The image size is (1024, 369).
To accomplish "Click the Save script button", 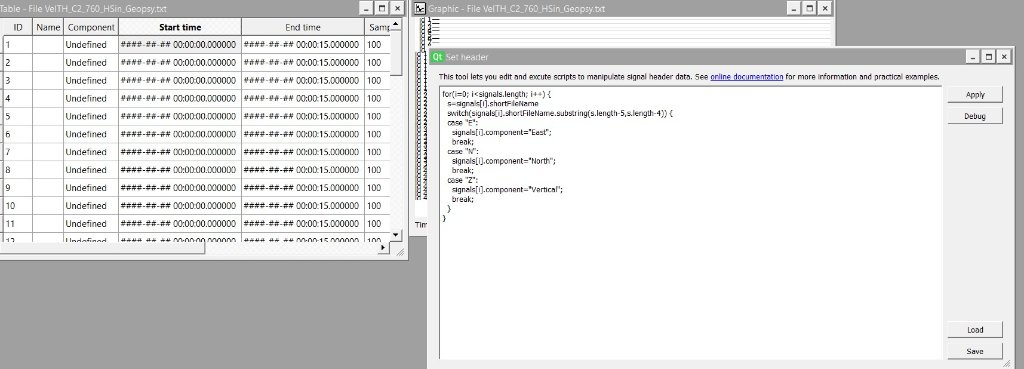I will click(x=975, y=351).
